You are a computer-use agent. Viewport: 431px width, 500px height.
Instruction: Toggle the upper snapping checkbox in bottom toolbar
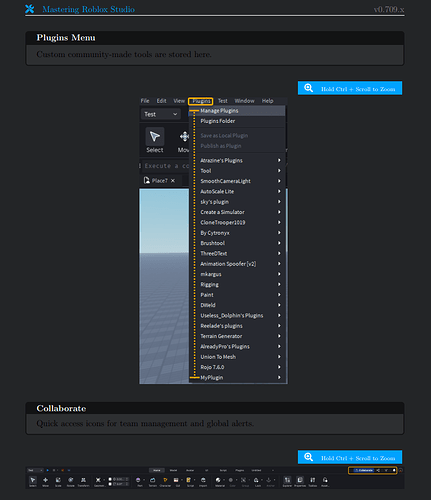click(110, 479)
